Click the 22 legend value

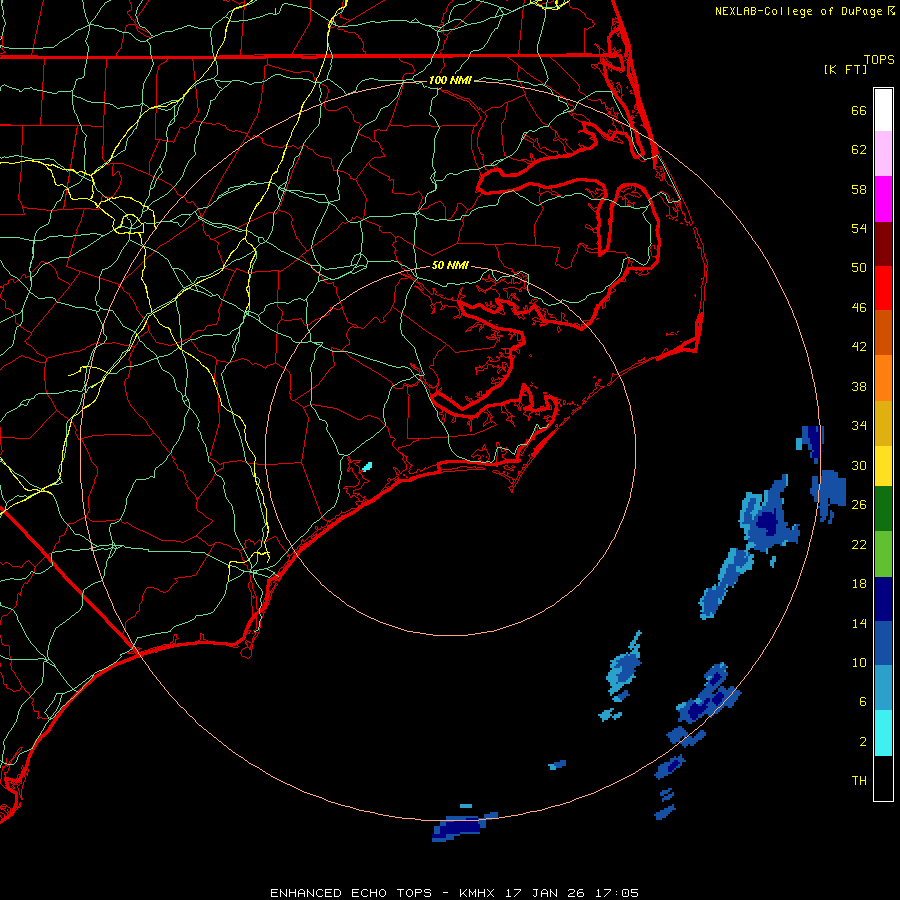click(x=859, y=544)
